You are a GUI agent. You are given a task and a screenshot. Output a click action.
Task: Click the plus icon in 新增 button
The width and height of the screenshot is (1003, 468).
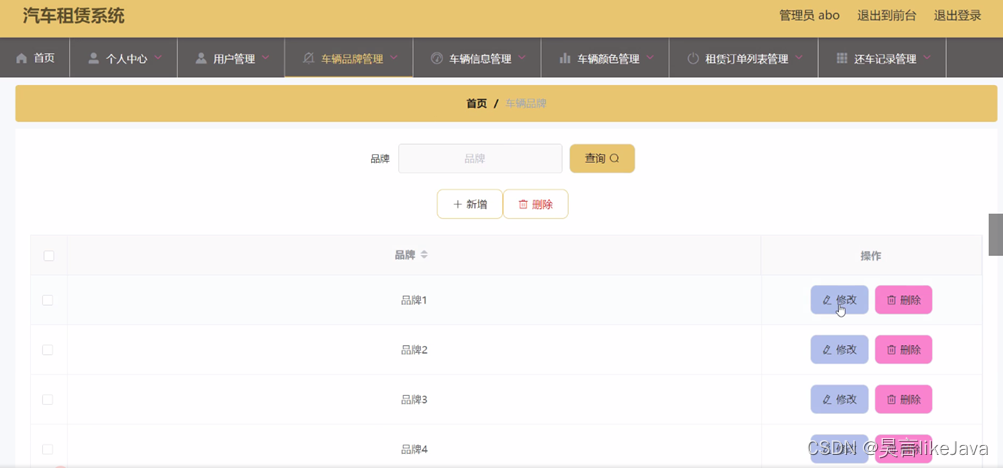tap(457, 205)
